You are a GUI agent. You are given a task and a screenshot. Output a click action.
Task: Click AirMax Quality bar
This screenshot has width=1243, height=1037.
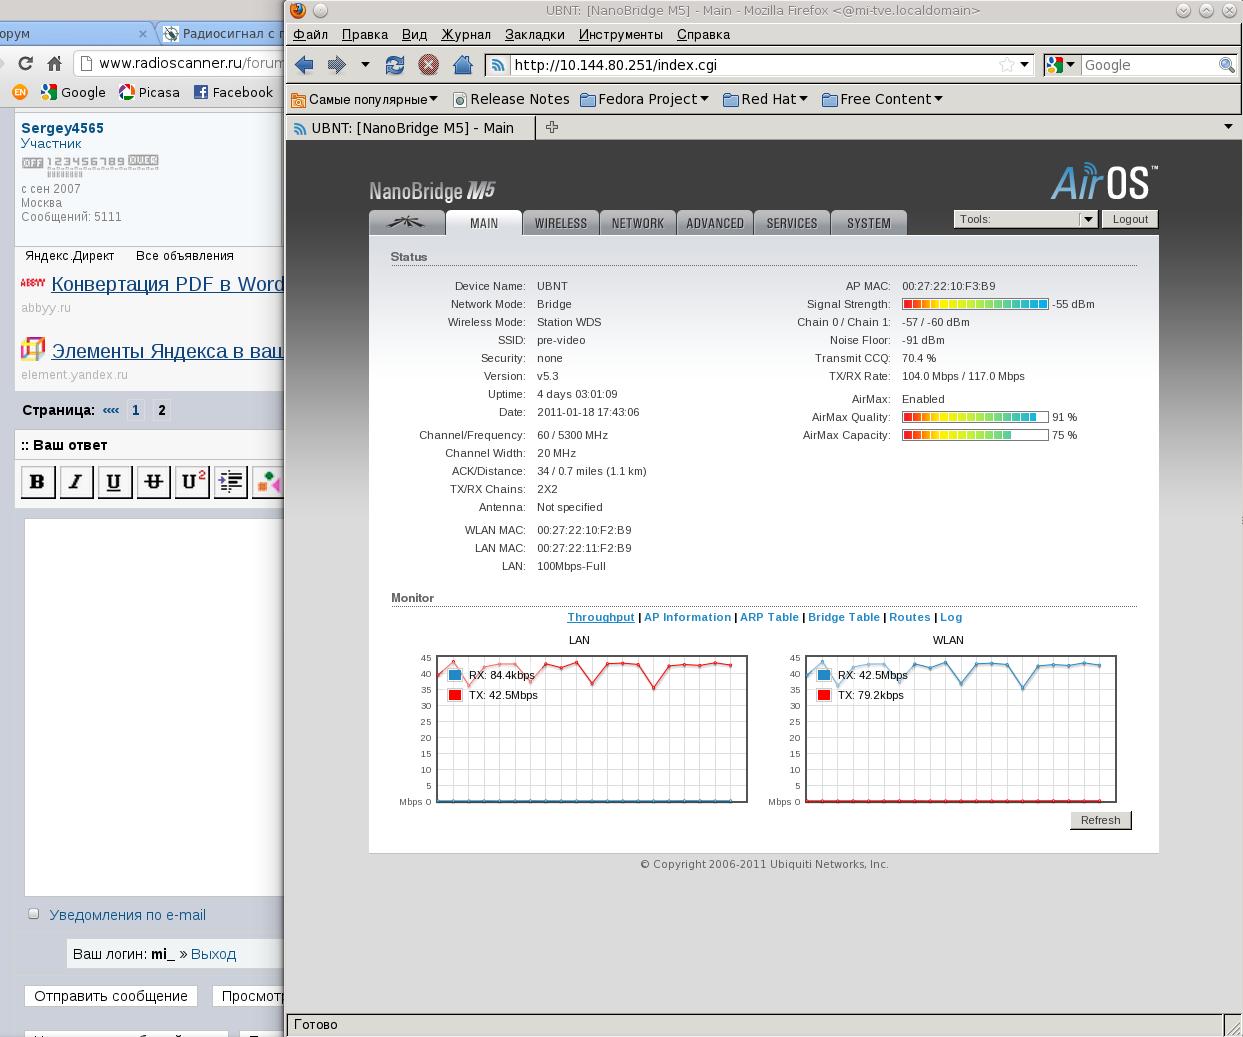pyautogui.click(x=975, y=417)
